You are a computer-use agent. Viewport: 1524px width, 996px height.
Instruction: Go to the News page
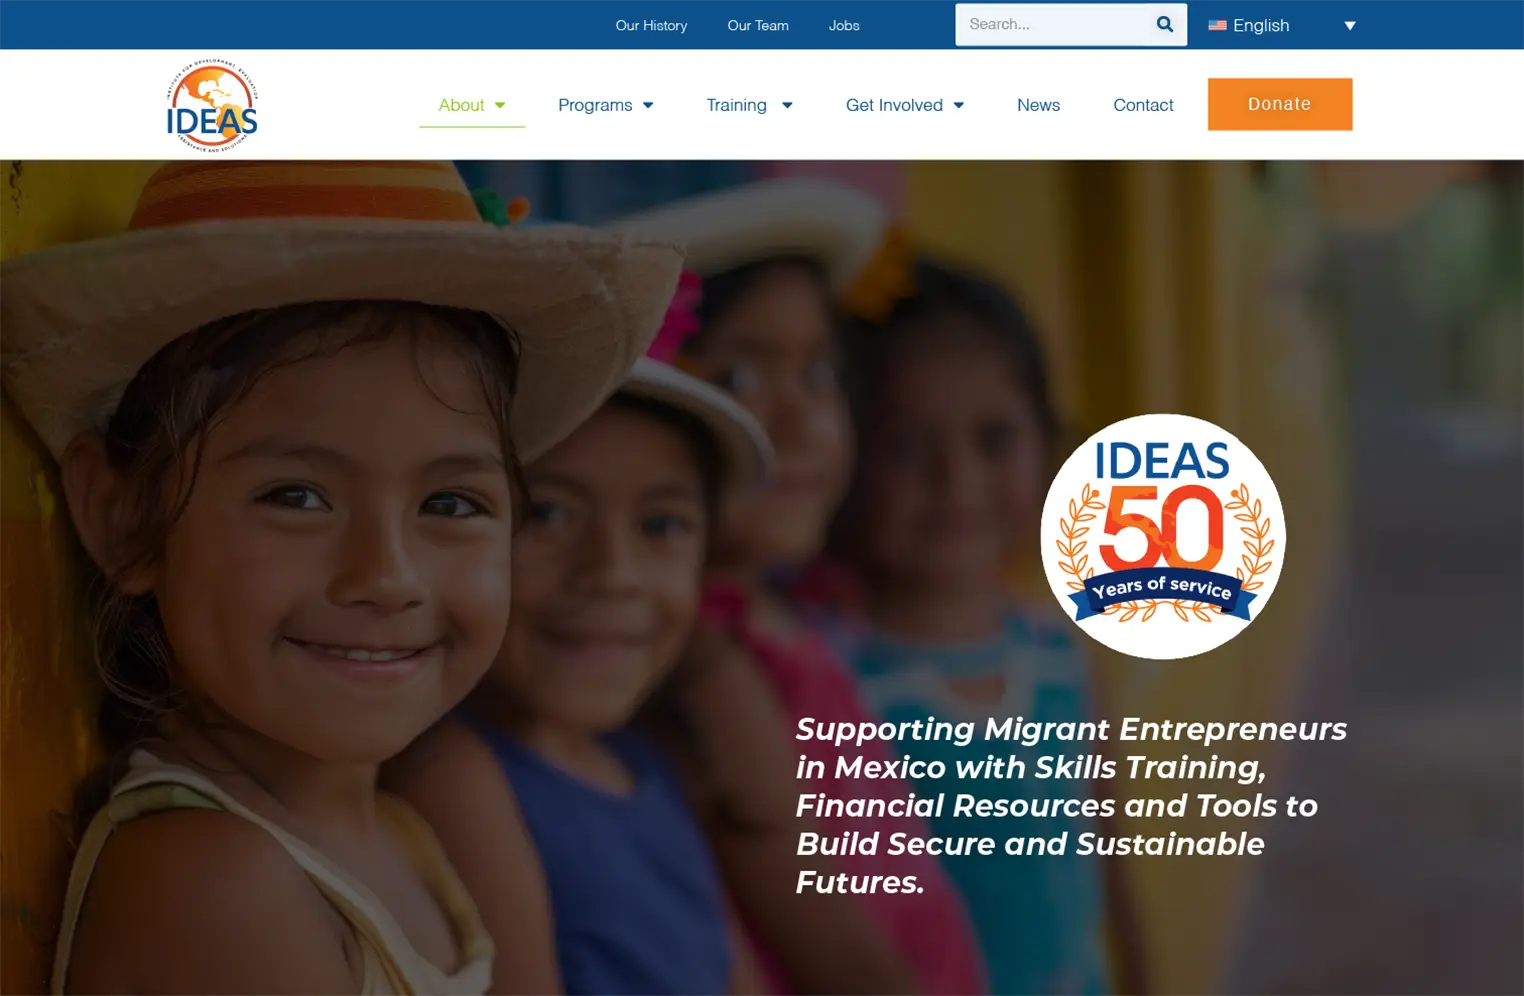pyautogui.click(x=1038, y=105)
